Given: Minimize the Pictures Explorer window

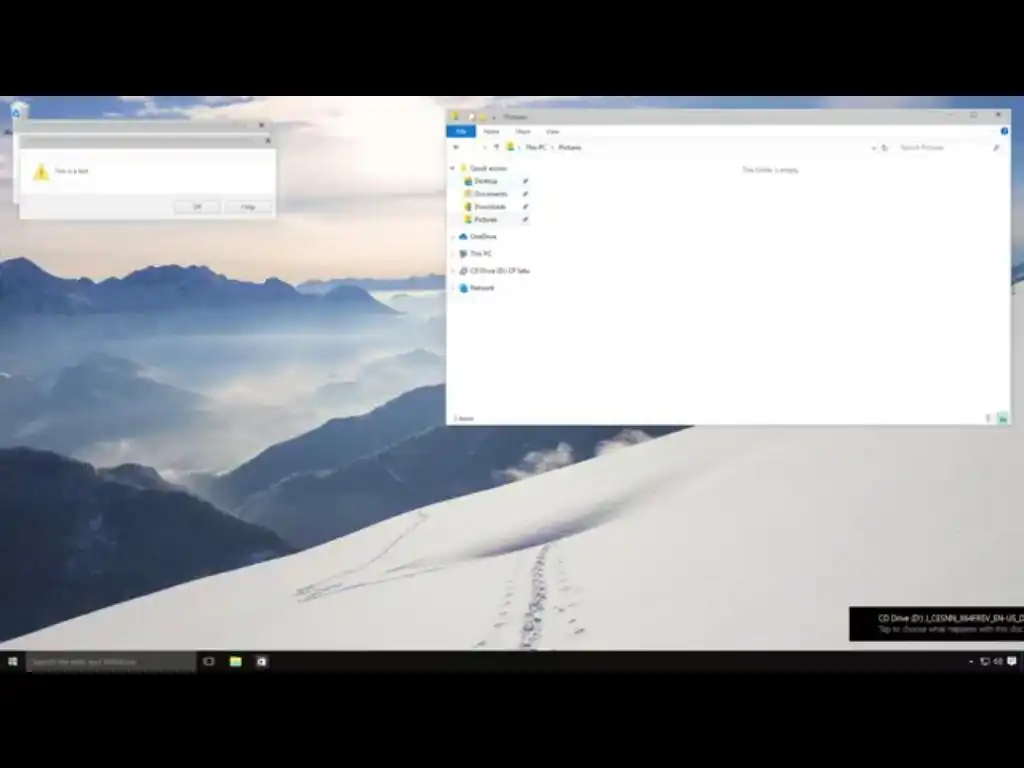Looking at the screenshot, I should (951, 116).
